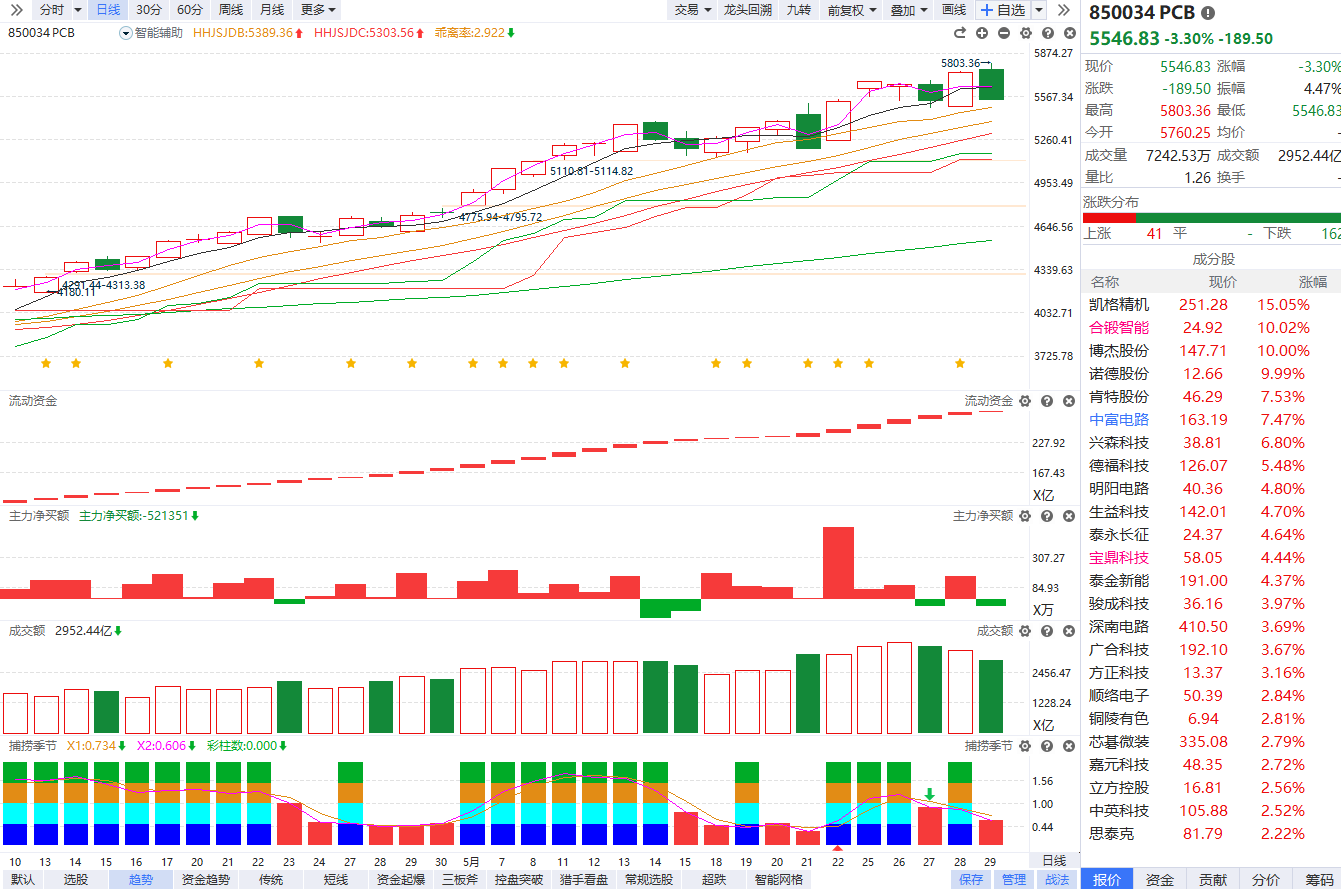Click info icon beside 850034 PCB title
This screenshot has height=889, width=1341.
pyautogui.click(x=1209, y=13)
